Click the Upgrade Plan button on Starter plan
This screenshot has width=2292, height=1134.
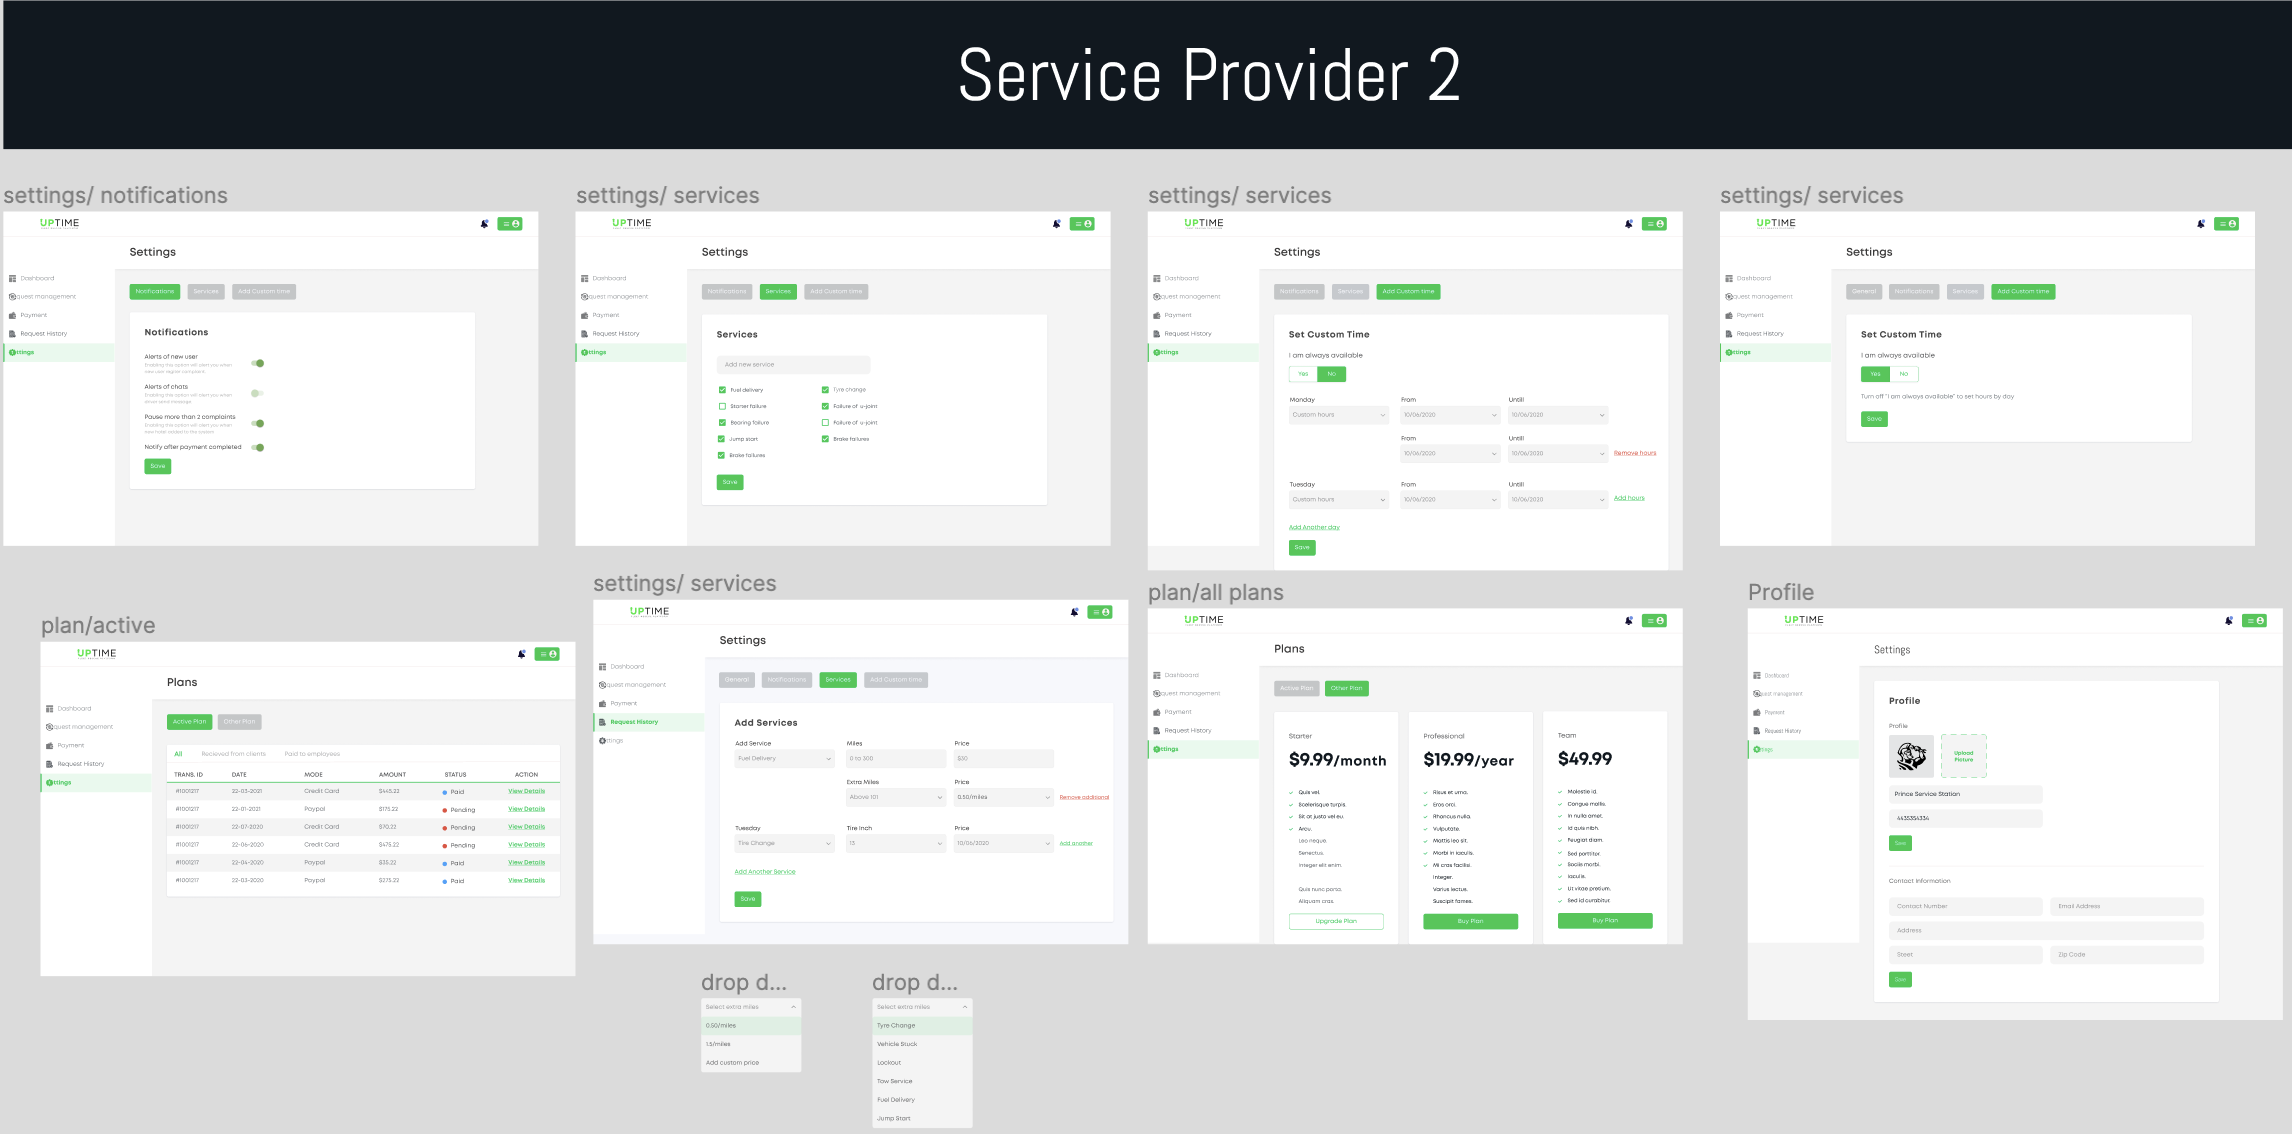coord(1335,921)
